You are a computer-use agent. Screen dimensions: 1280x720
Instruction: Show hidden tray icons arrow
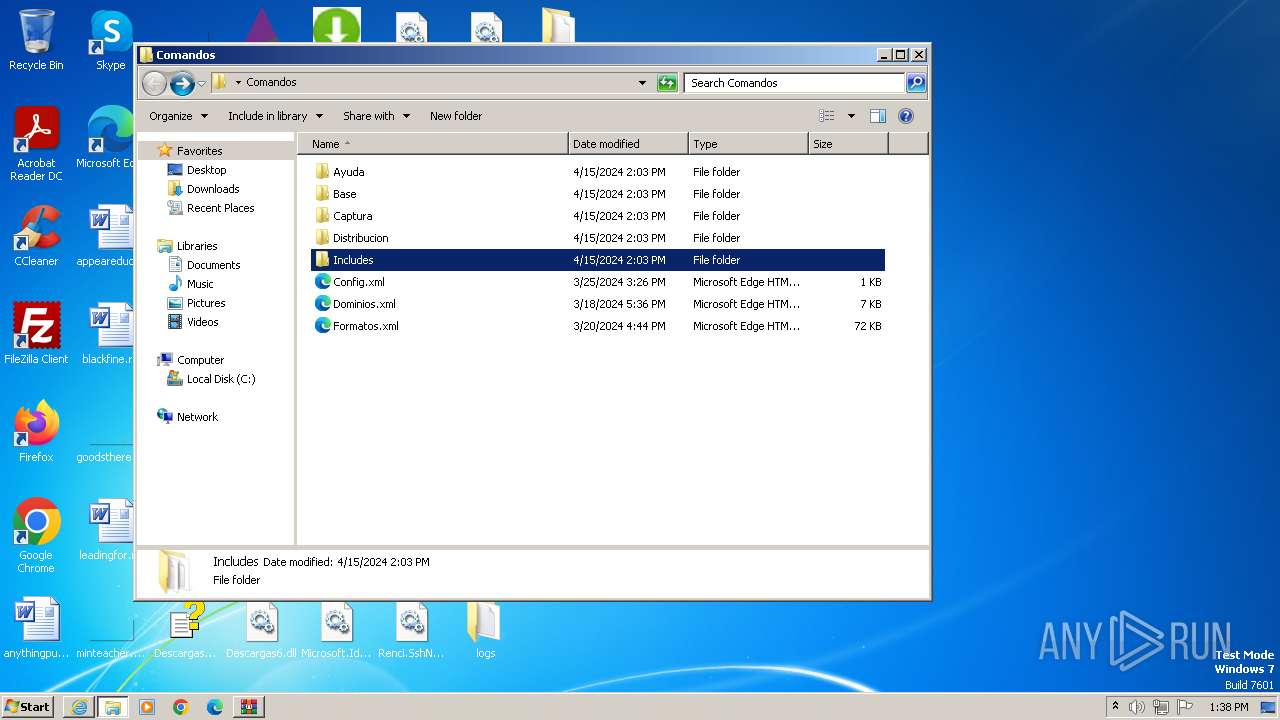coord(1115,707)
